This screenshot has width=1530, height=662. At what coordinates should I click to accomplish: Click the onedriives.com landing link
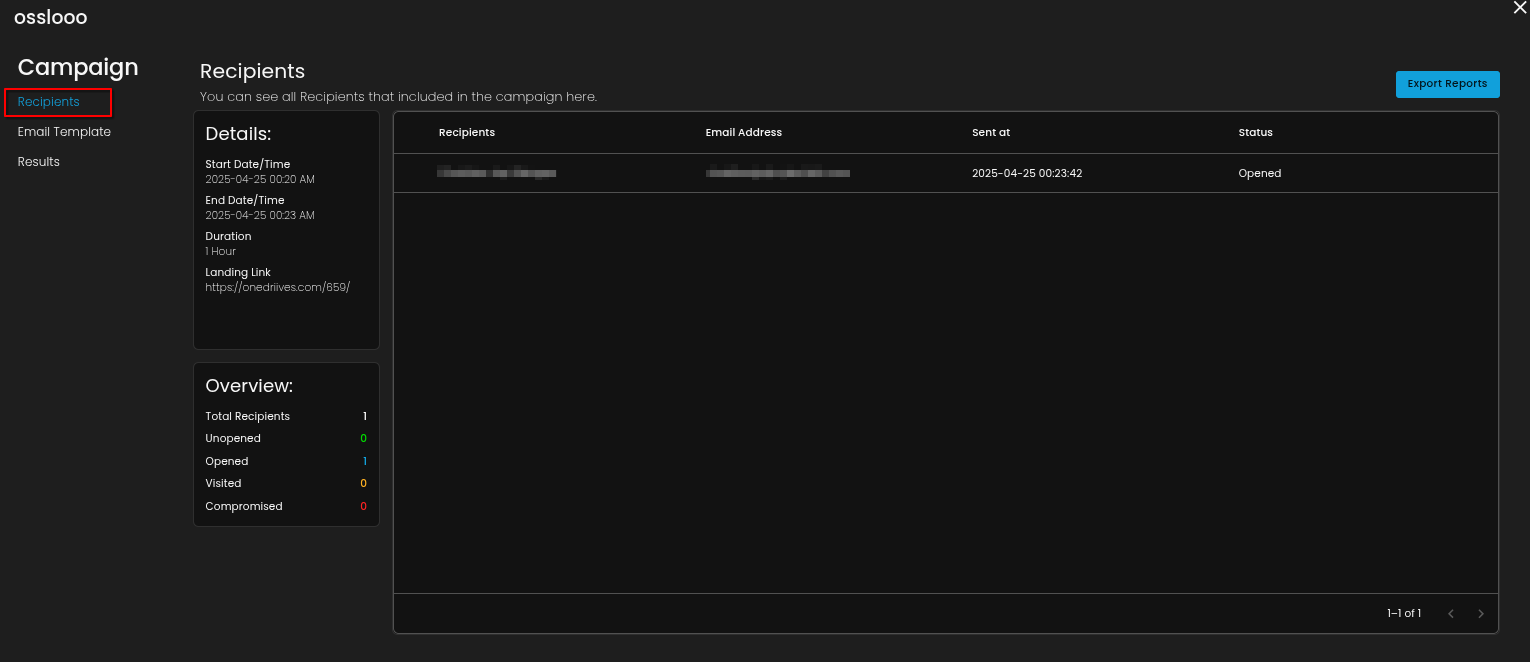click(277, 287)
